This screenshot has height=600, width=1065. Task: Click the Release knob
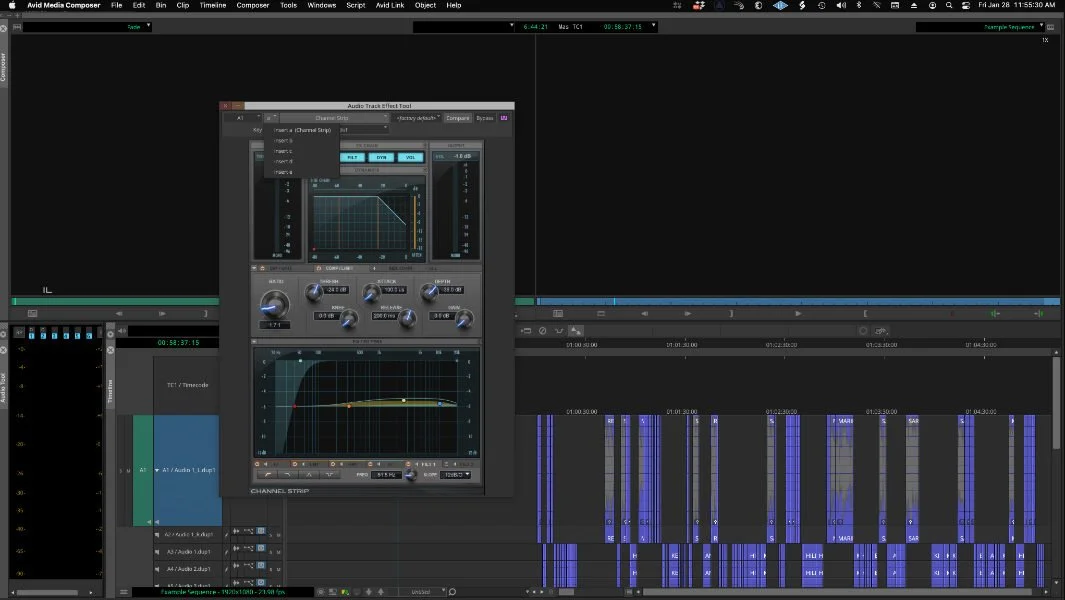pyautogui.click(x=408, y=319)
